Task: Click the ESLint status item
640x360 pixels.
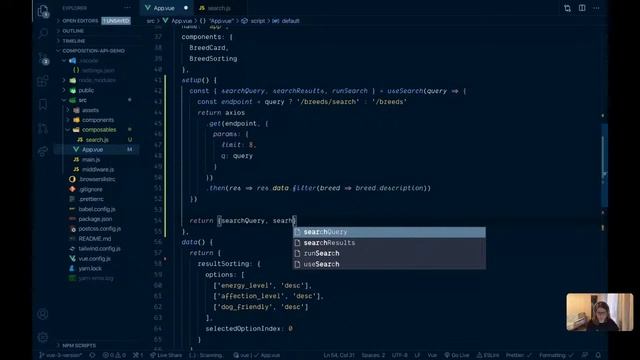Action: click(488, 355)
